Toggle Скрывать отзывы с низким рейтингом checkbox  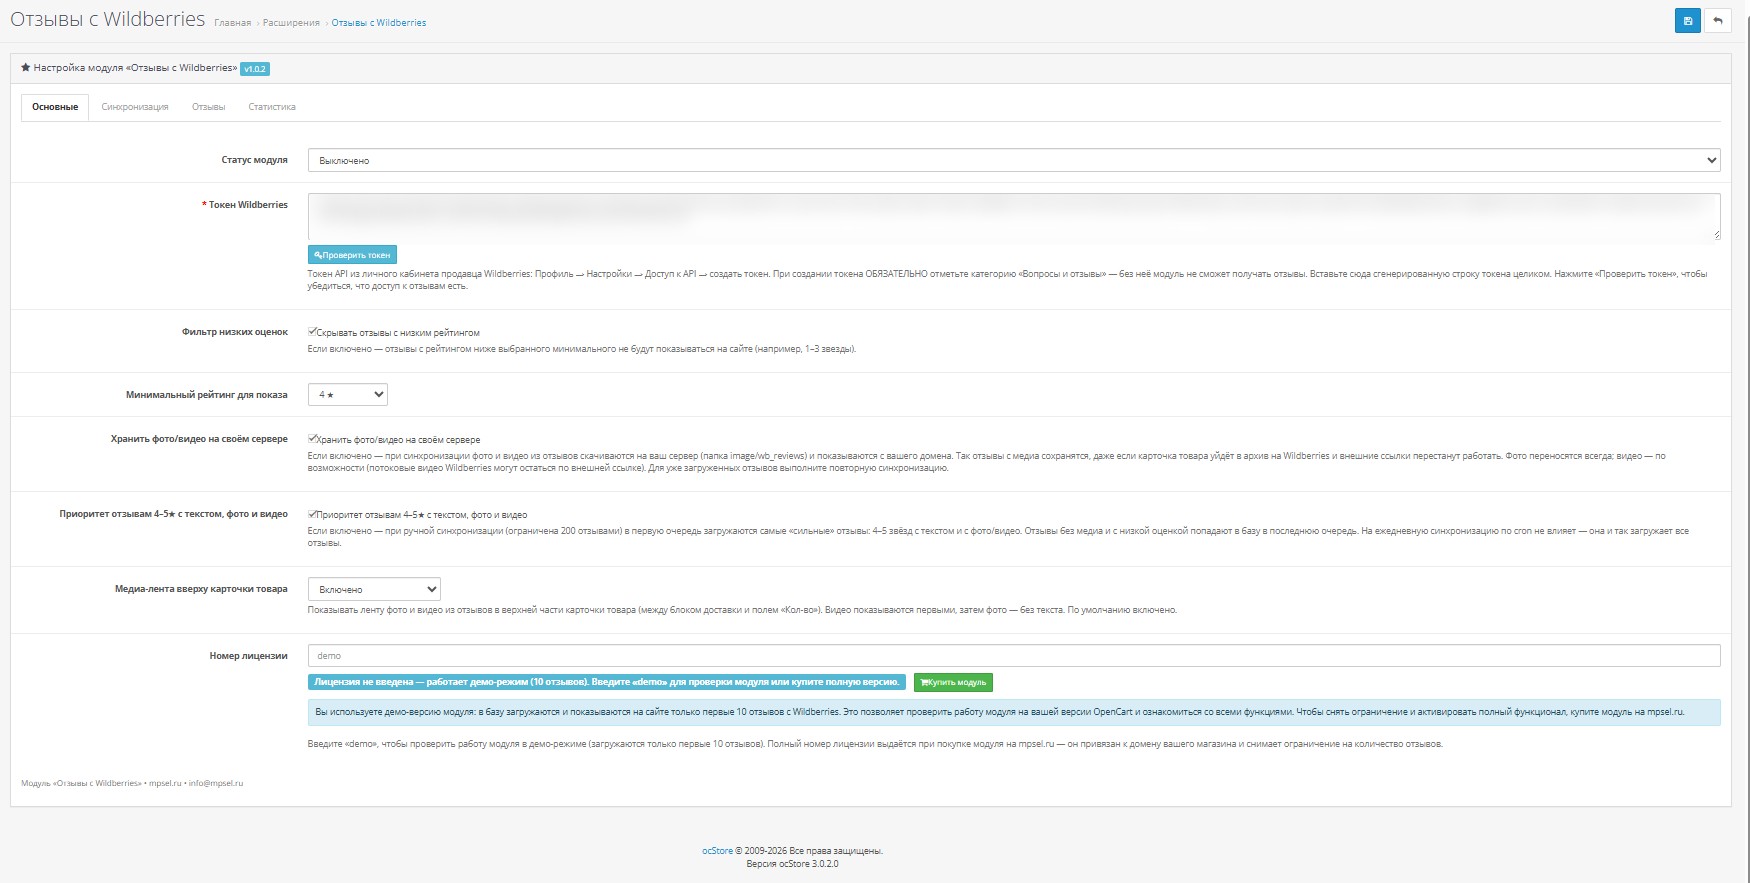pyautogui.click(x=312, y=332)
